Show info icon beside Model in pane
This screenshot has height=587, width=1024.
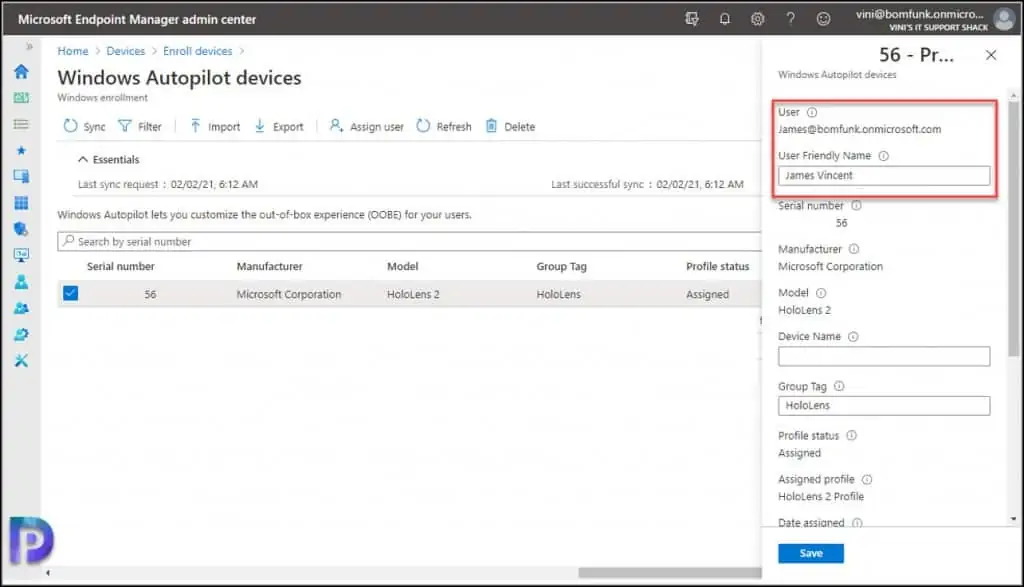[821, 293]
